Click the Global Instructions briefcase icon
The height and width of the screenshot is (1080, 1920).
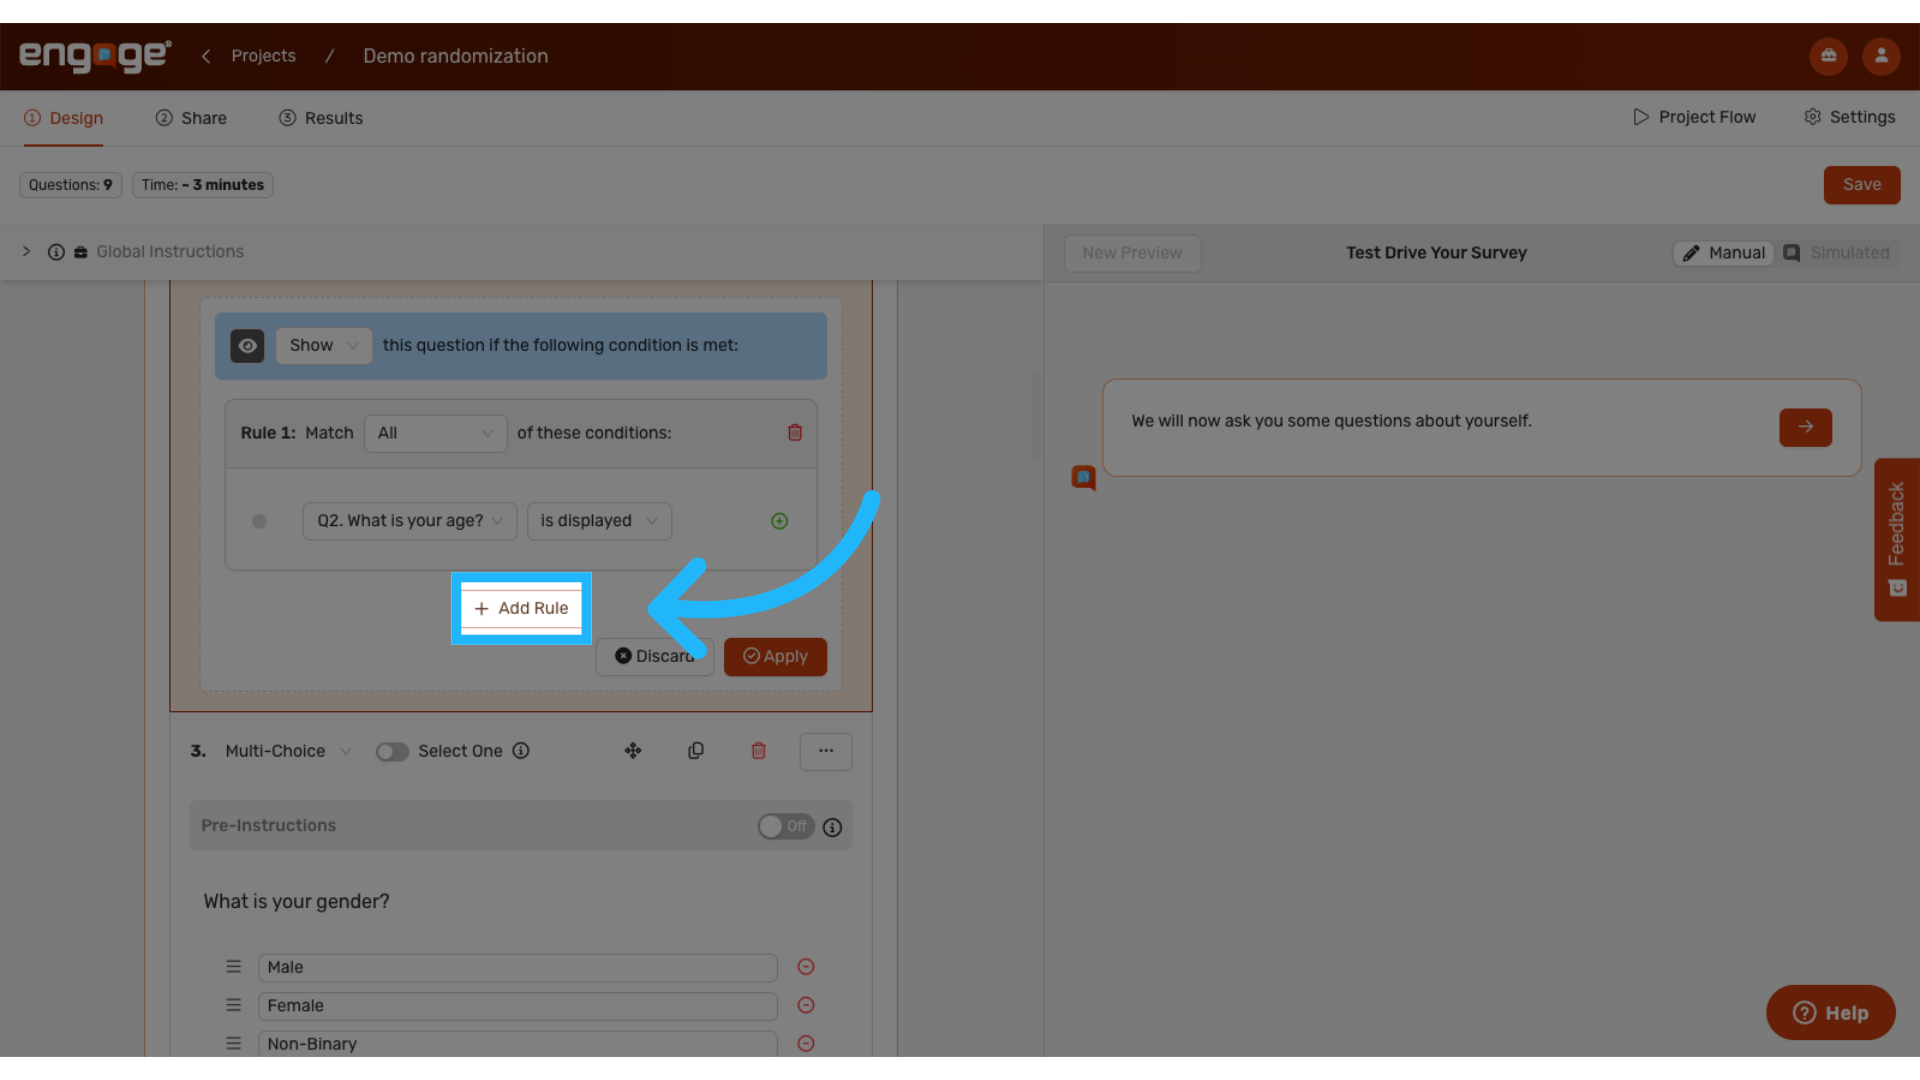click(x=81, y=252)
